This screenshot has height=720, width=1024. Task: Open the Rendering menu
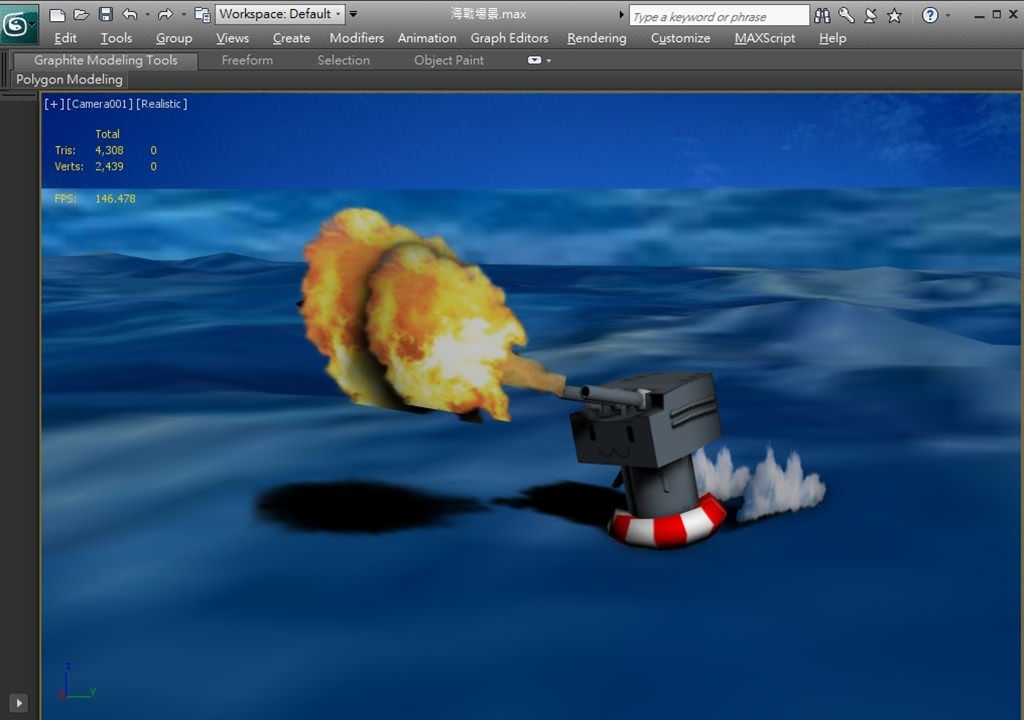click(596, 38)
